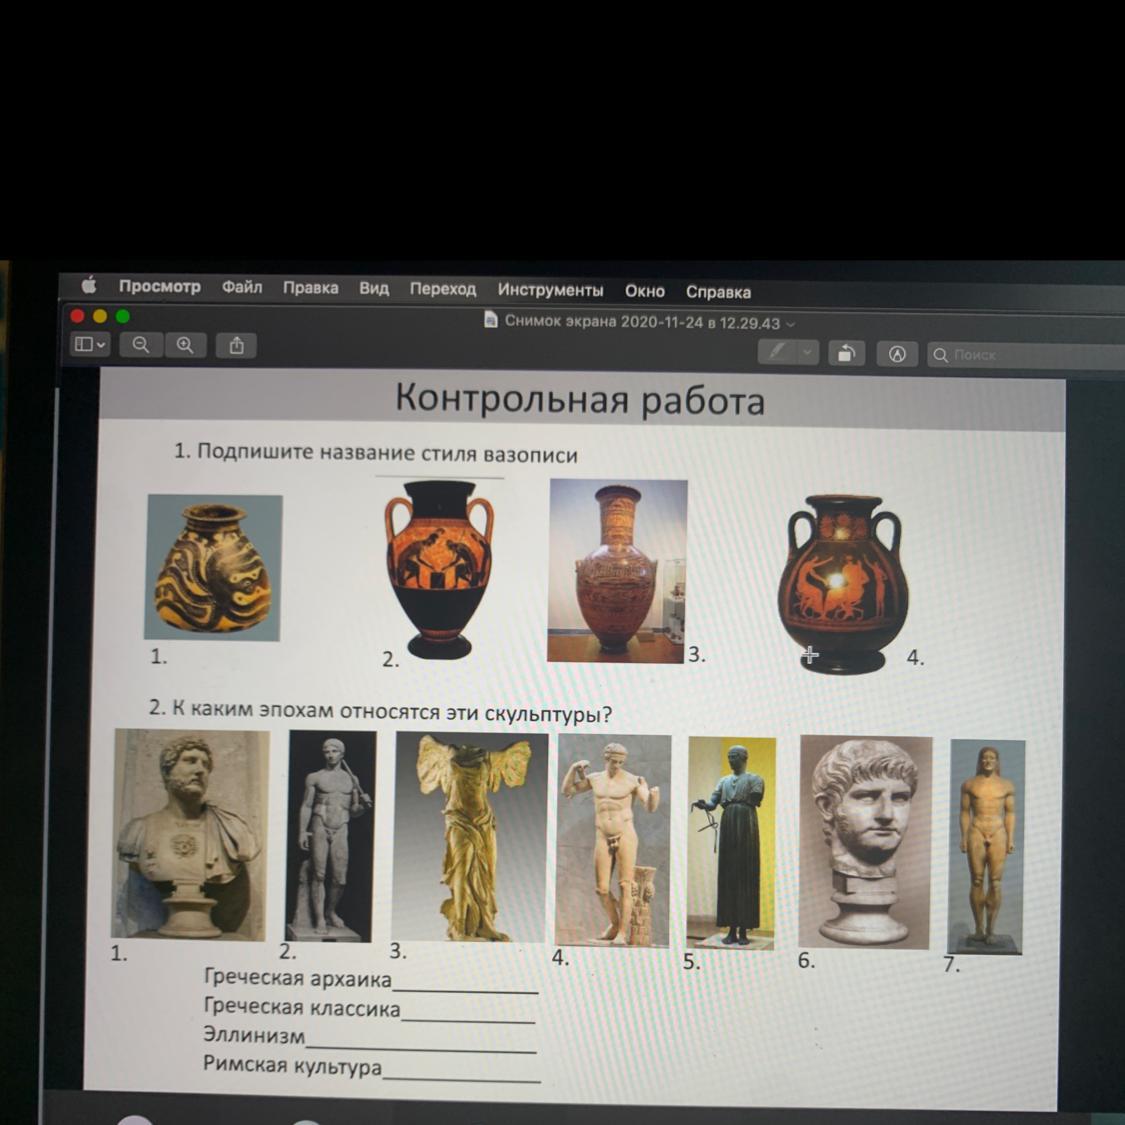Click the winged Nike statue image 3
Screen dimensions: 1125x1125
[x=471, y=837]
